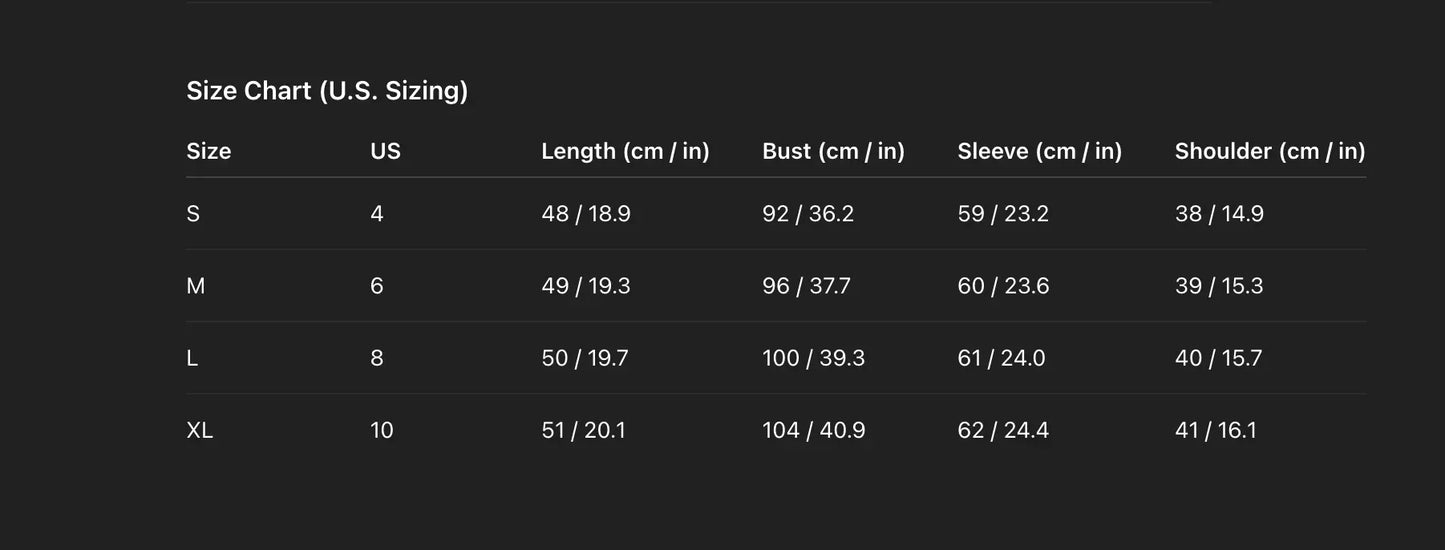Viewport: 1445px width, 550px height.
Task: Click US size "10" cell
Action: 382,430
